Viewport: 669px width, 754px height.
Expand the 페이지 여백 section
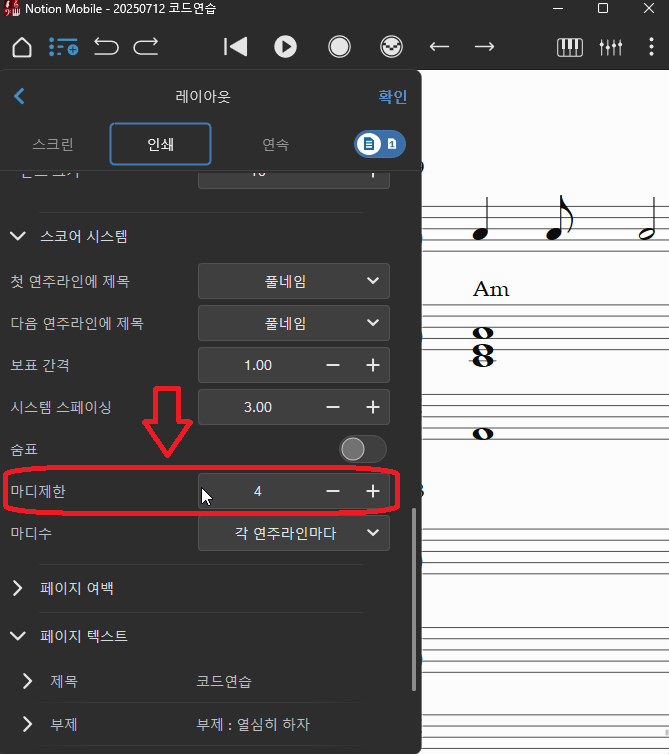pyautogui.click(x=18, y=588)
